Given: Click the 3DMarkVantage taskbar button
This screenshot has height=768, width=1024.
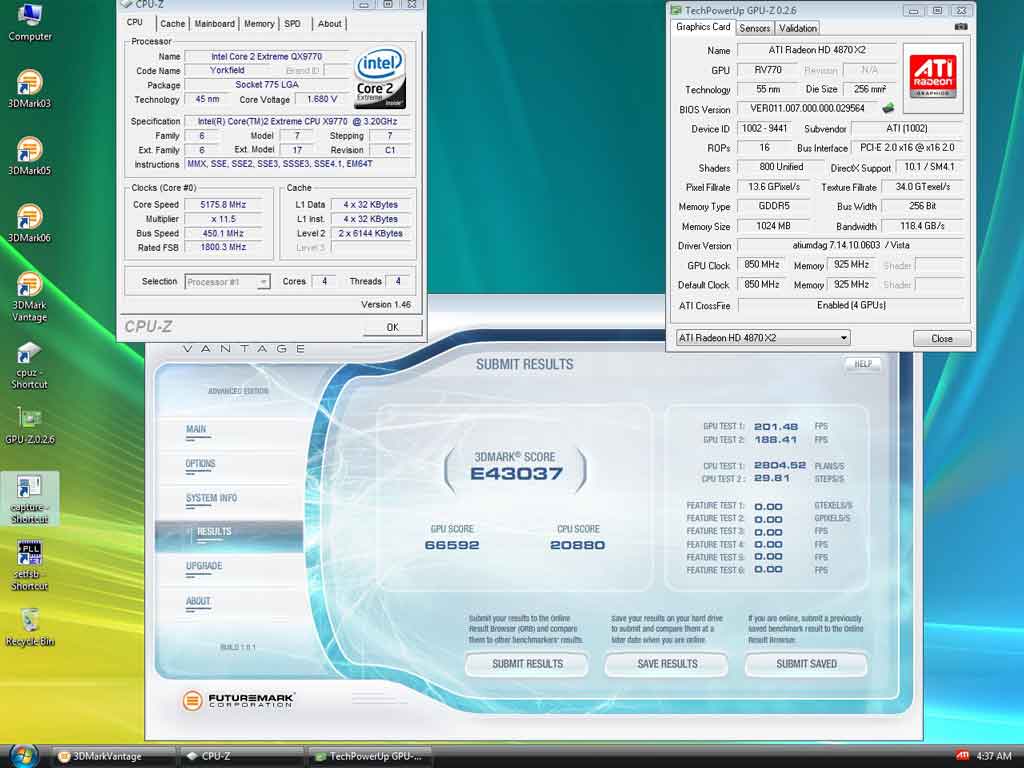Looking at the screenshot, I should (112, 756).
